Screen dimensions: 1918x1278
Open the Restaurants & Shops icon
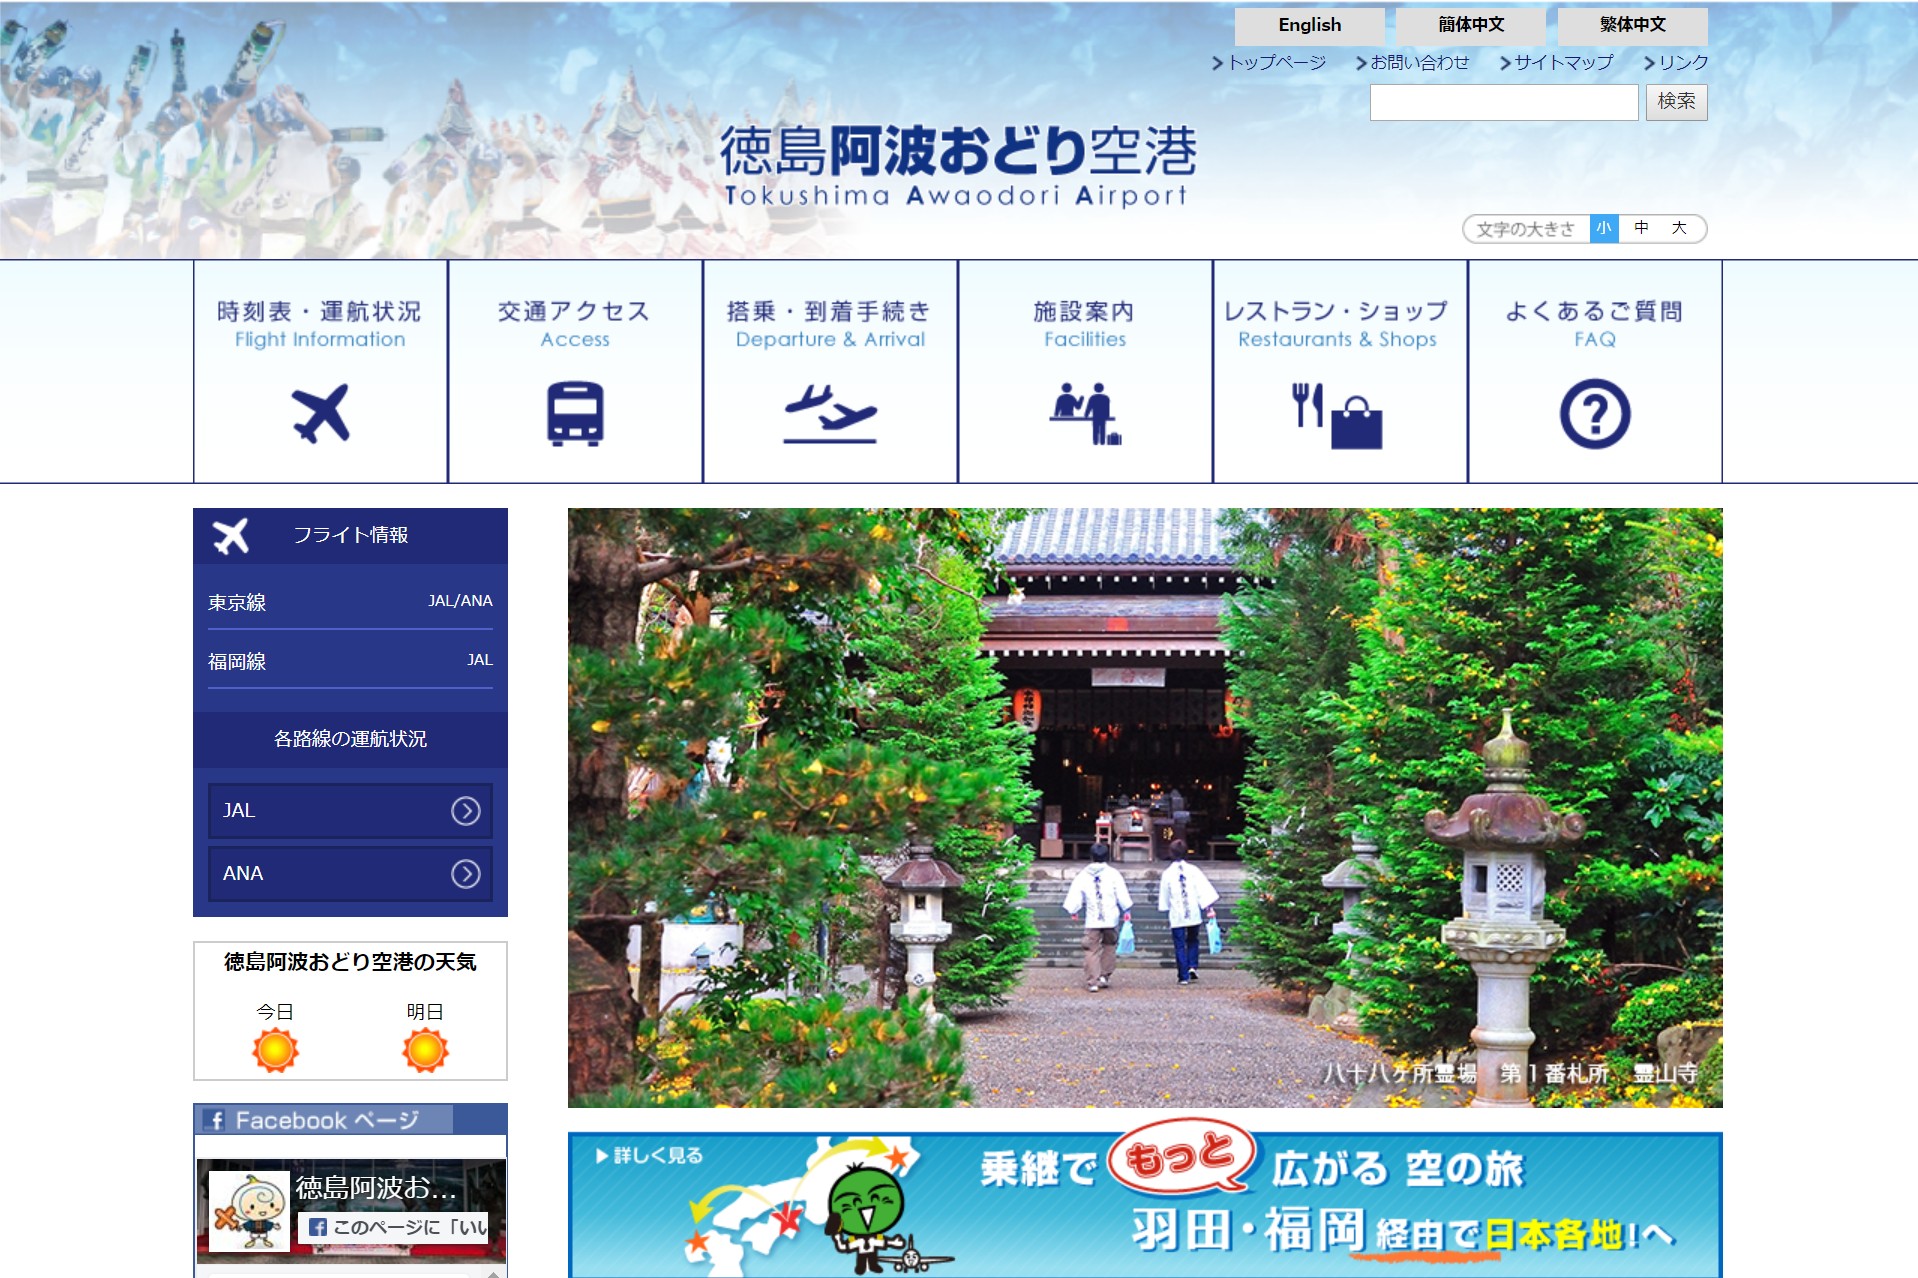pyautogui.click(x=1337, y=415)
